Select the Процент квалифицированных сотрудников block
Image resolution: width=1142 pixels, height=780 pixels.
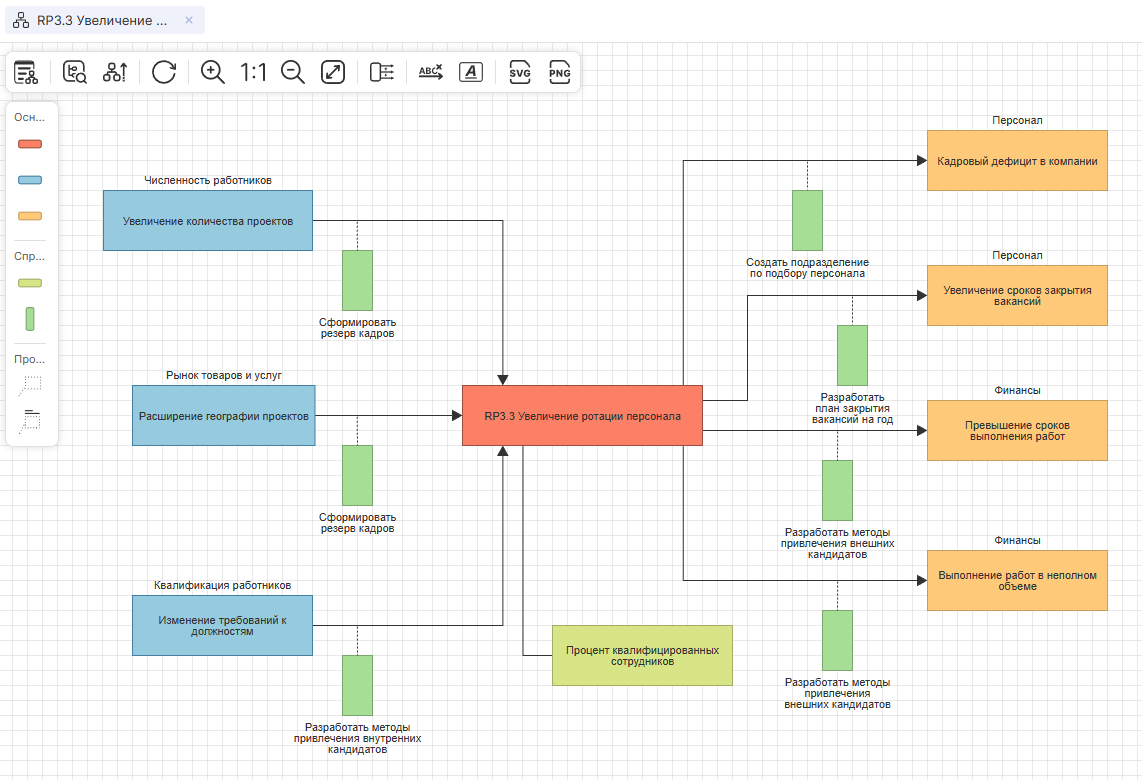click(x=642, y=655)
